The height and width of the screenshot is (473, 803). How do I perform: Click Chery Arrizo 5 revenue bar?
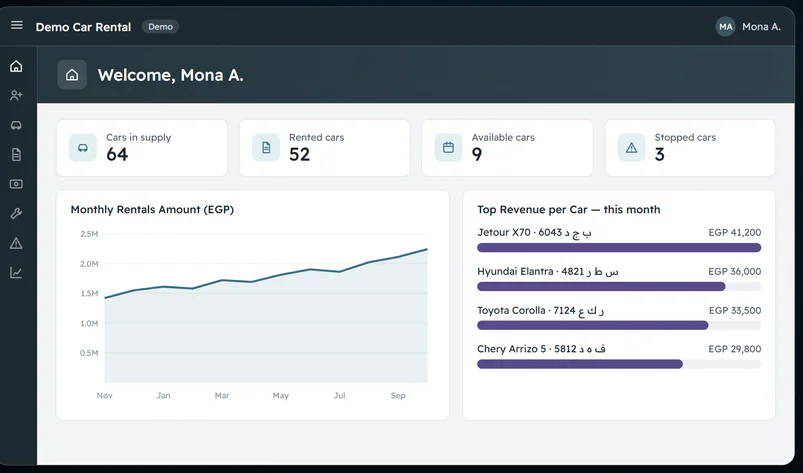[x=580, y=364]
